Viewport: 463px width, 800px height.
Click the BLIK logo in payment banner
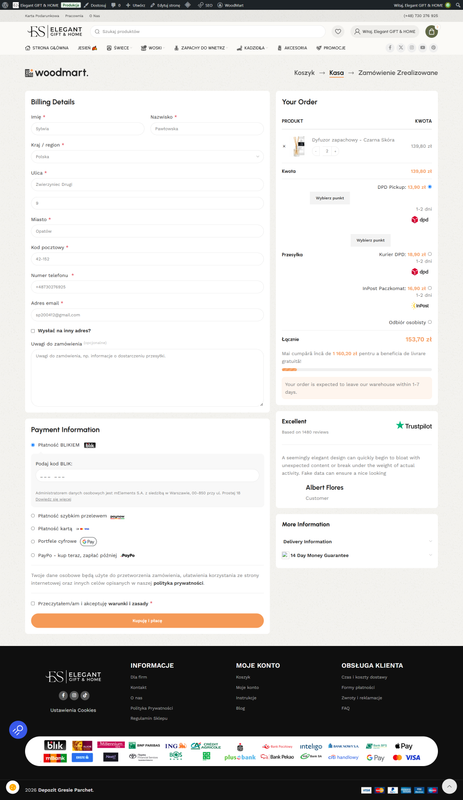point(55,745)
